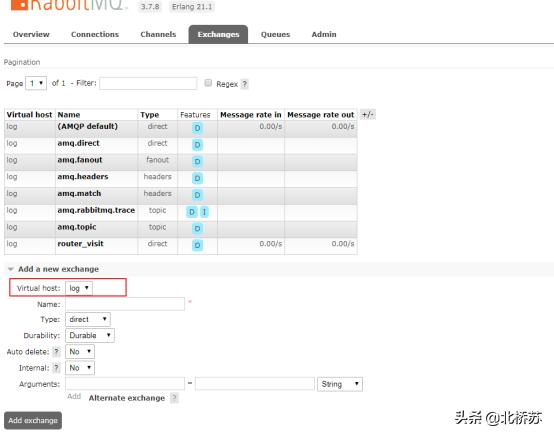Viewport: 554px width, 437px height.
Task: Switch to the Admin tab
Action: coord(324,34)
